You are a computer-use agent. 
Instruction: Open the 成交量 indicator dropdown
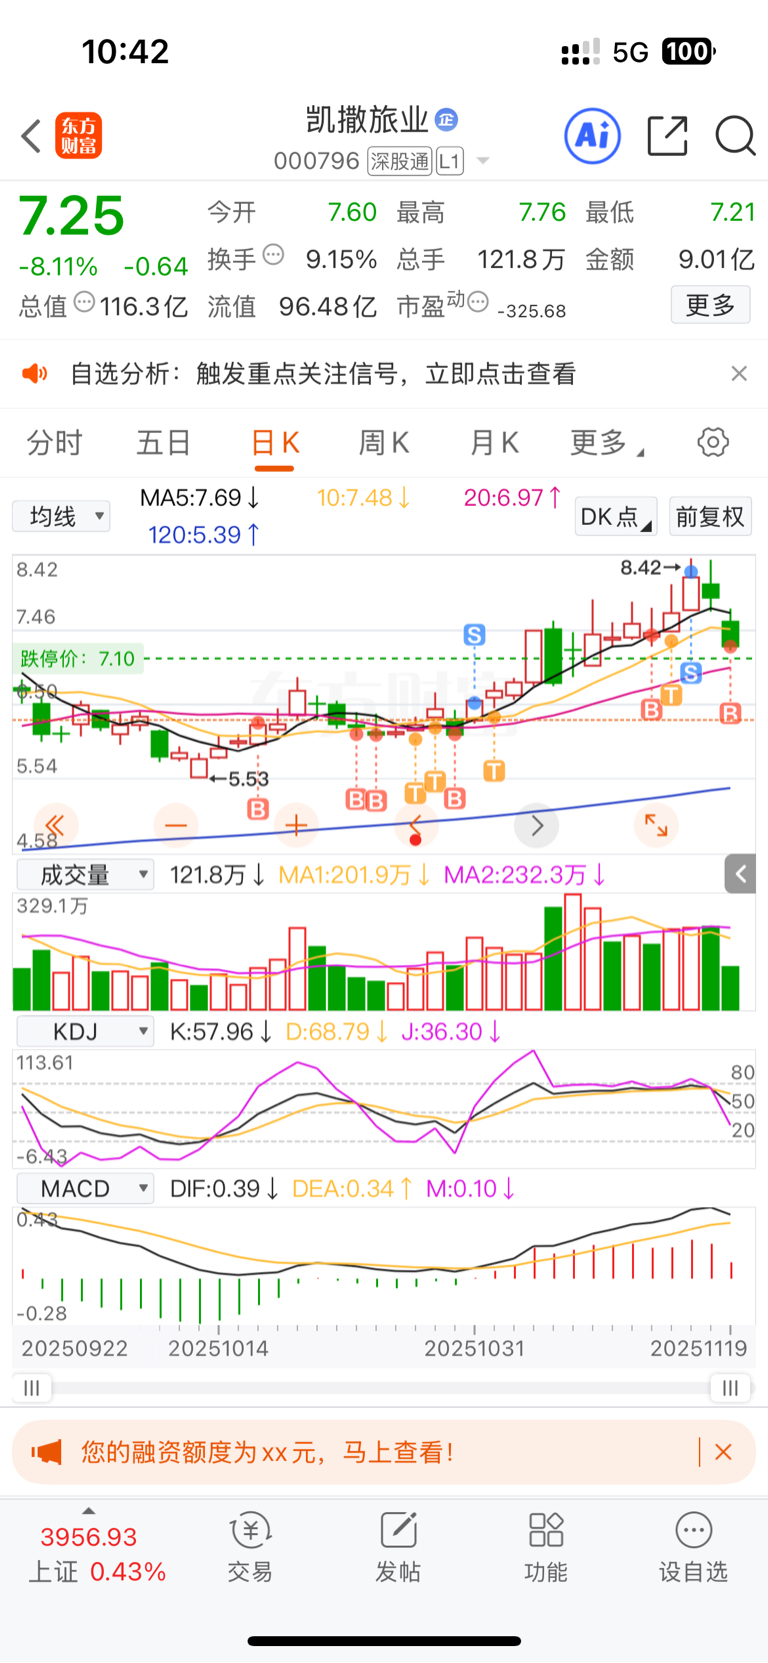tap(84, 875)
